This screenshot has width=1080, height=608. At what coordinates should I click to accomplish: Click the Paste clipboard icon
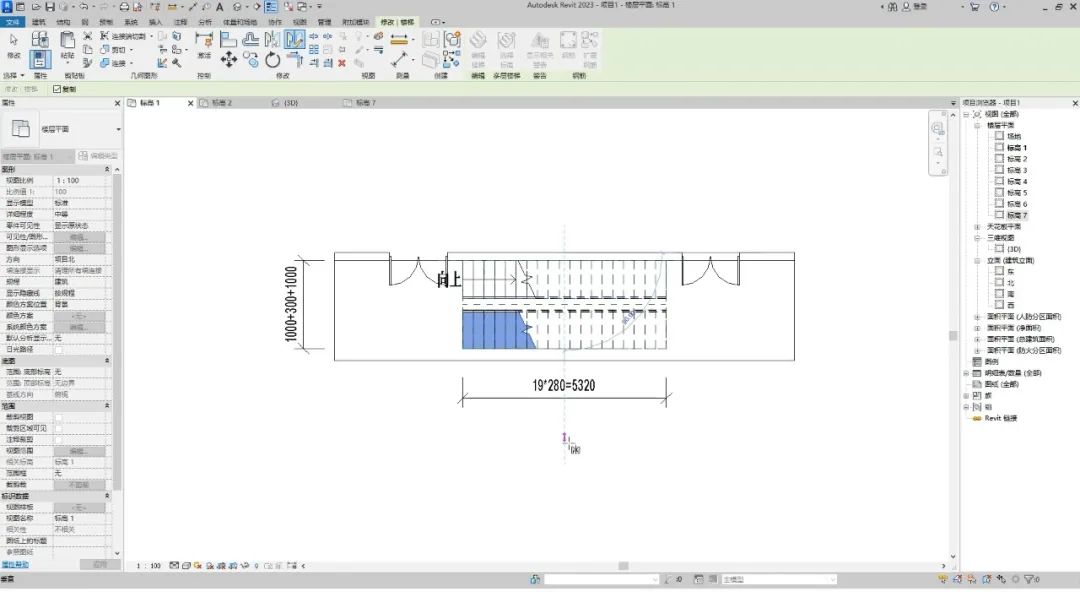[67, 40]
